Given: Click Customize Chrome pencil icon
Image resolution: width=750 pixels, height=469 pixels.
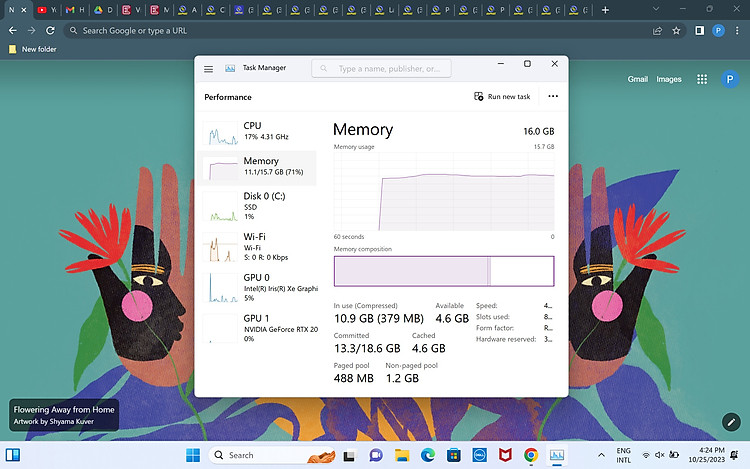Looking at the screenshot, I should pyautogui.click(x=731, y=422).
